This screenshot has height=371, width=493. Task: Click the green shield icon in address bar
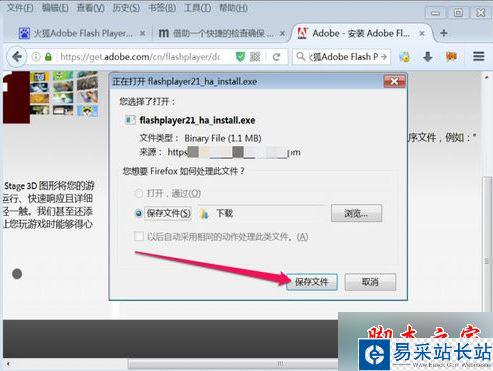pos(240,57)
